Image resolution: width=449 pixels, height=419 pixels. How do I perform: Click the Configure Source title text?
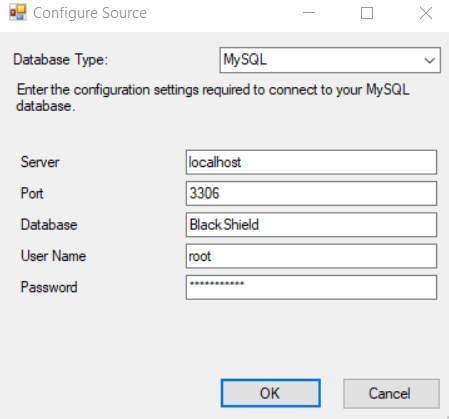[90, 13]
